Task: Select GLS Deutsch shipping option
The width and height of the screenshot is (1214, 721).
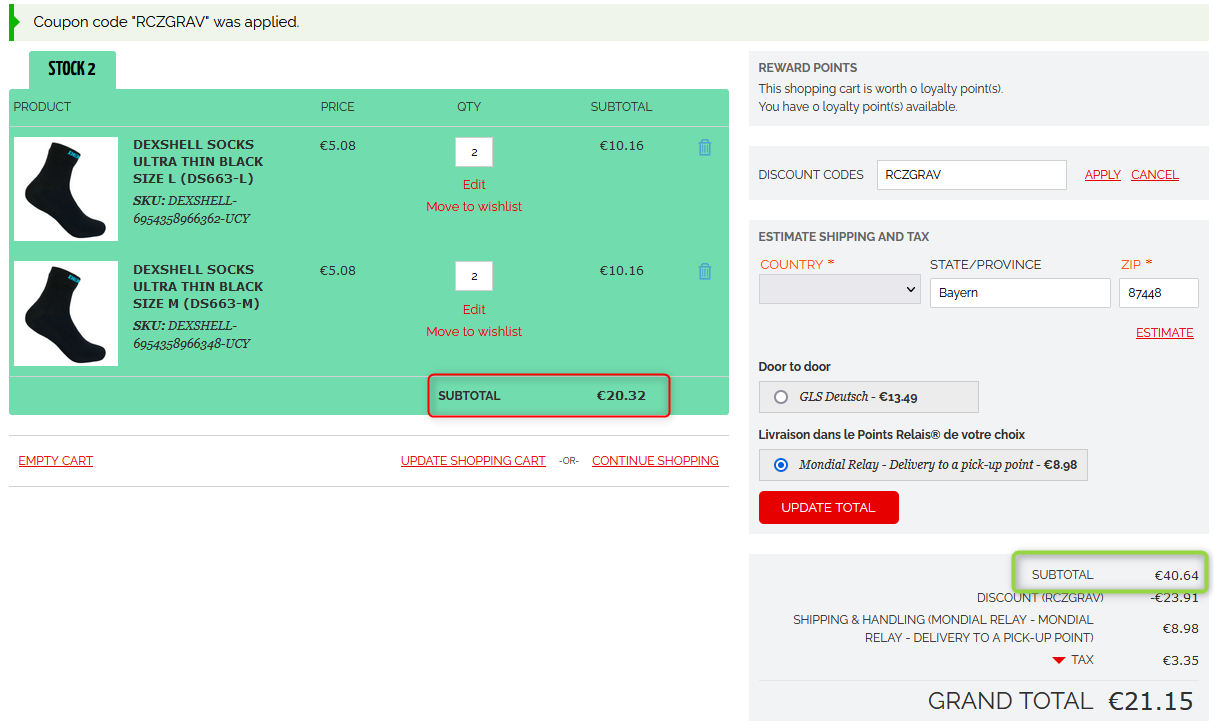Action: pos(781,397)
